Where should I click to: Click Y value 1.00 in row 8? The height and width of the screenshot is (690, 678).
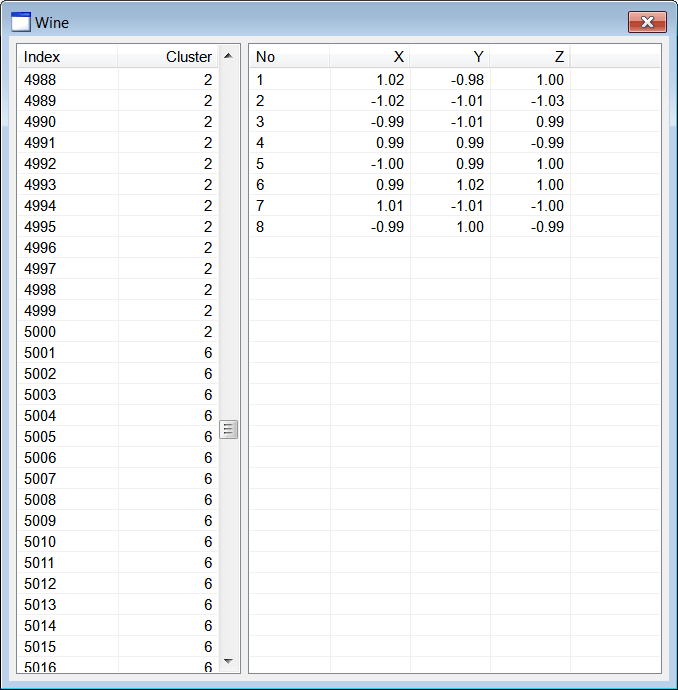pyautogui.click(x=470, y=227)
